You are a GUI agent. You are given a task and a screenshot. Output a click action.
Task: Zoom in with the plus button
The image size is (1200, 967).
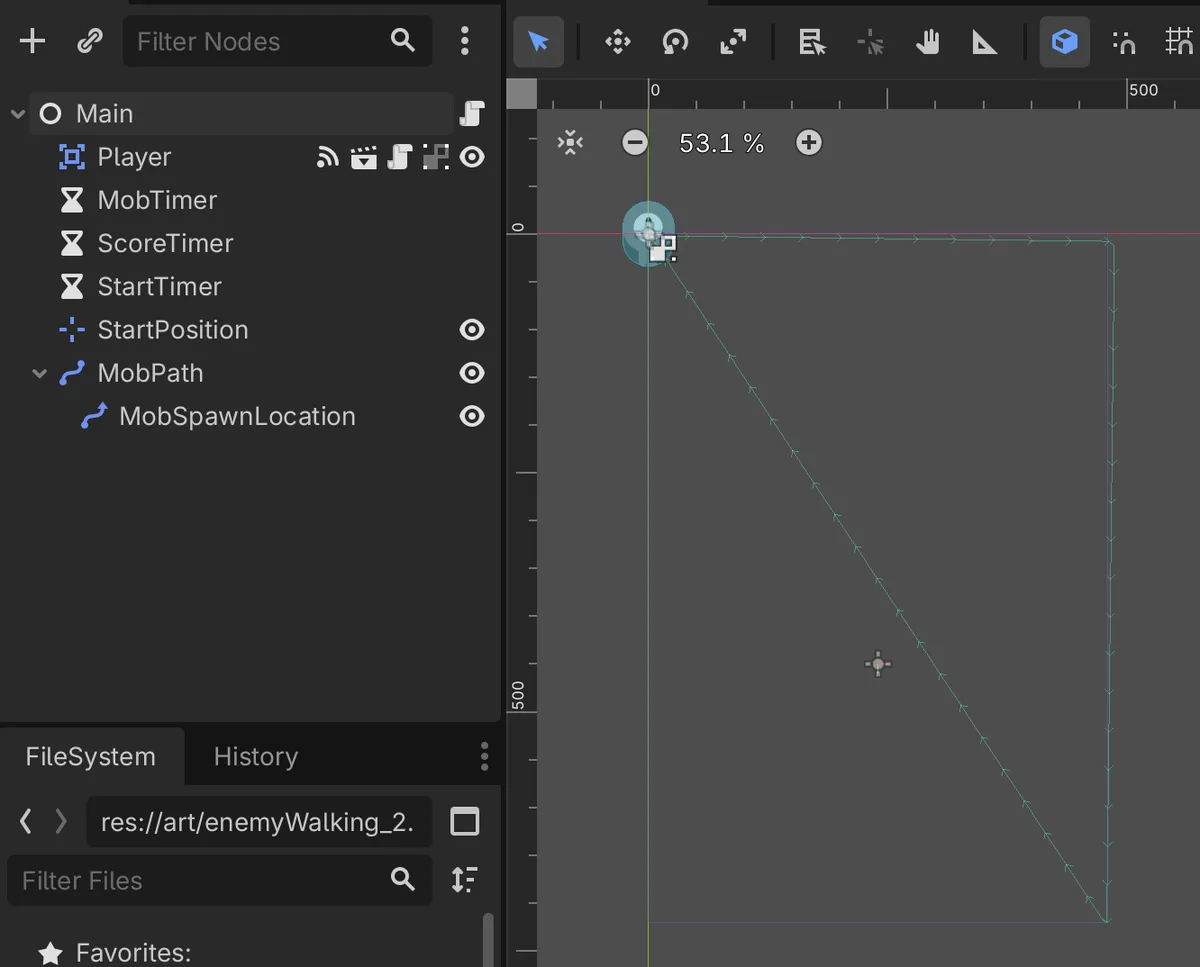tap(809, 143)
